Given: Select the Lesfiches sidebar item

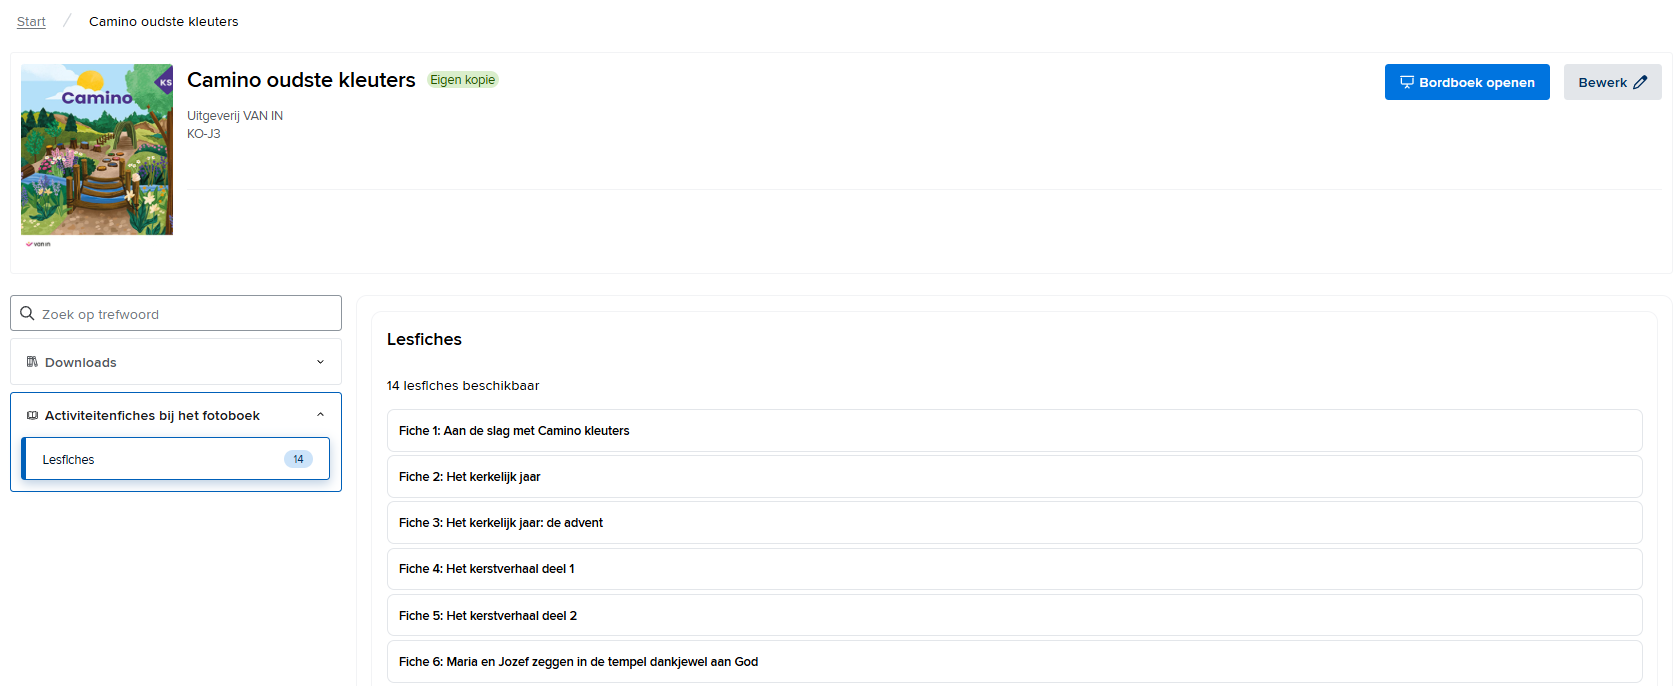Looking at the screenshot, I should (176, 459).
